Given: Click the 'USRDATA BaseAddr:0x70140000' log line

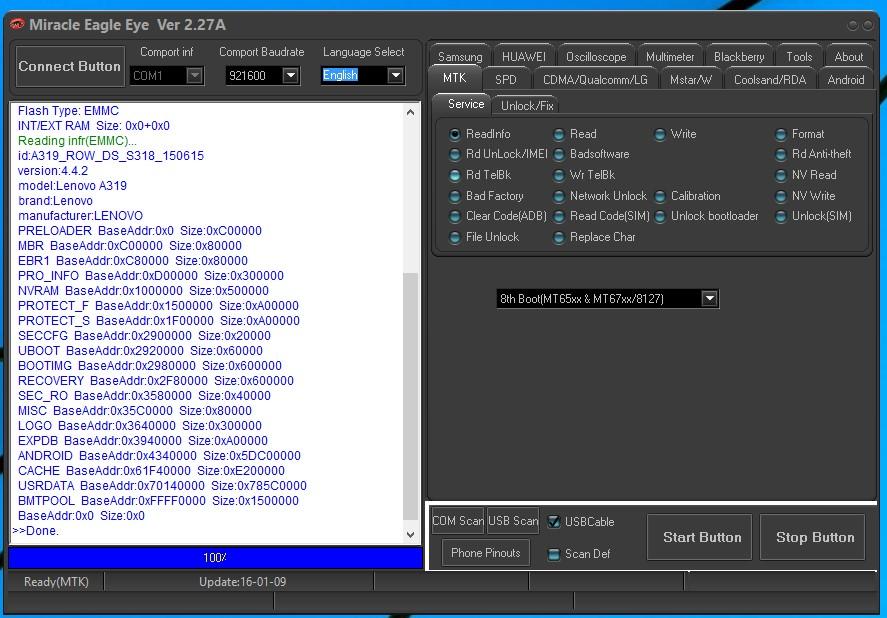Looking at the screenshot, I should point(162,486).
